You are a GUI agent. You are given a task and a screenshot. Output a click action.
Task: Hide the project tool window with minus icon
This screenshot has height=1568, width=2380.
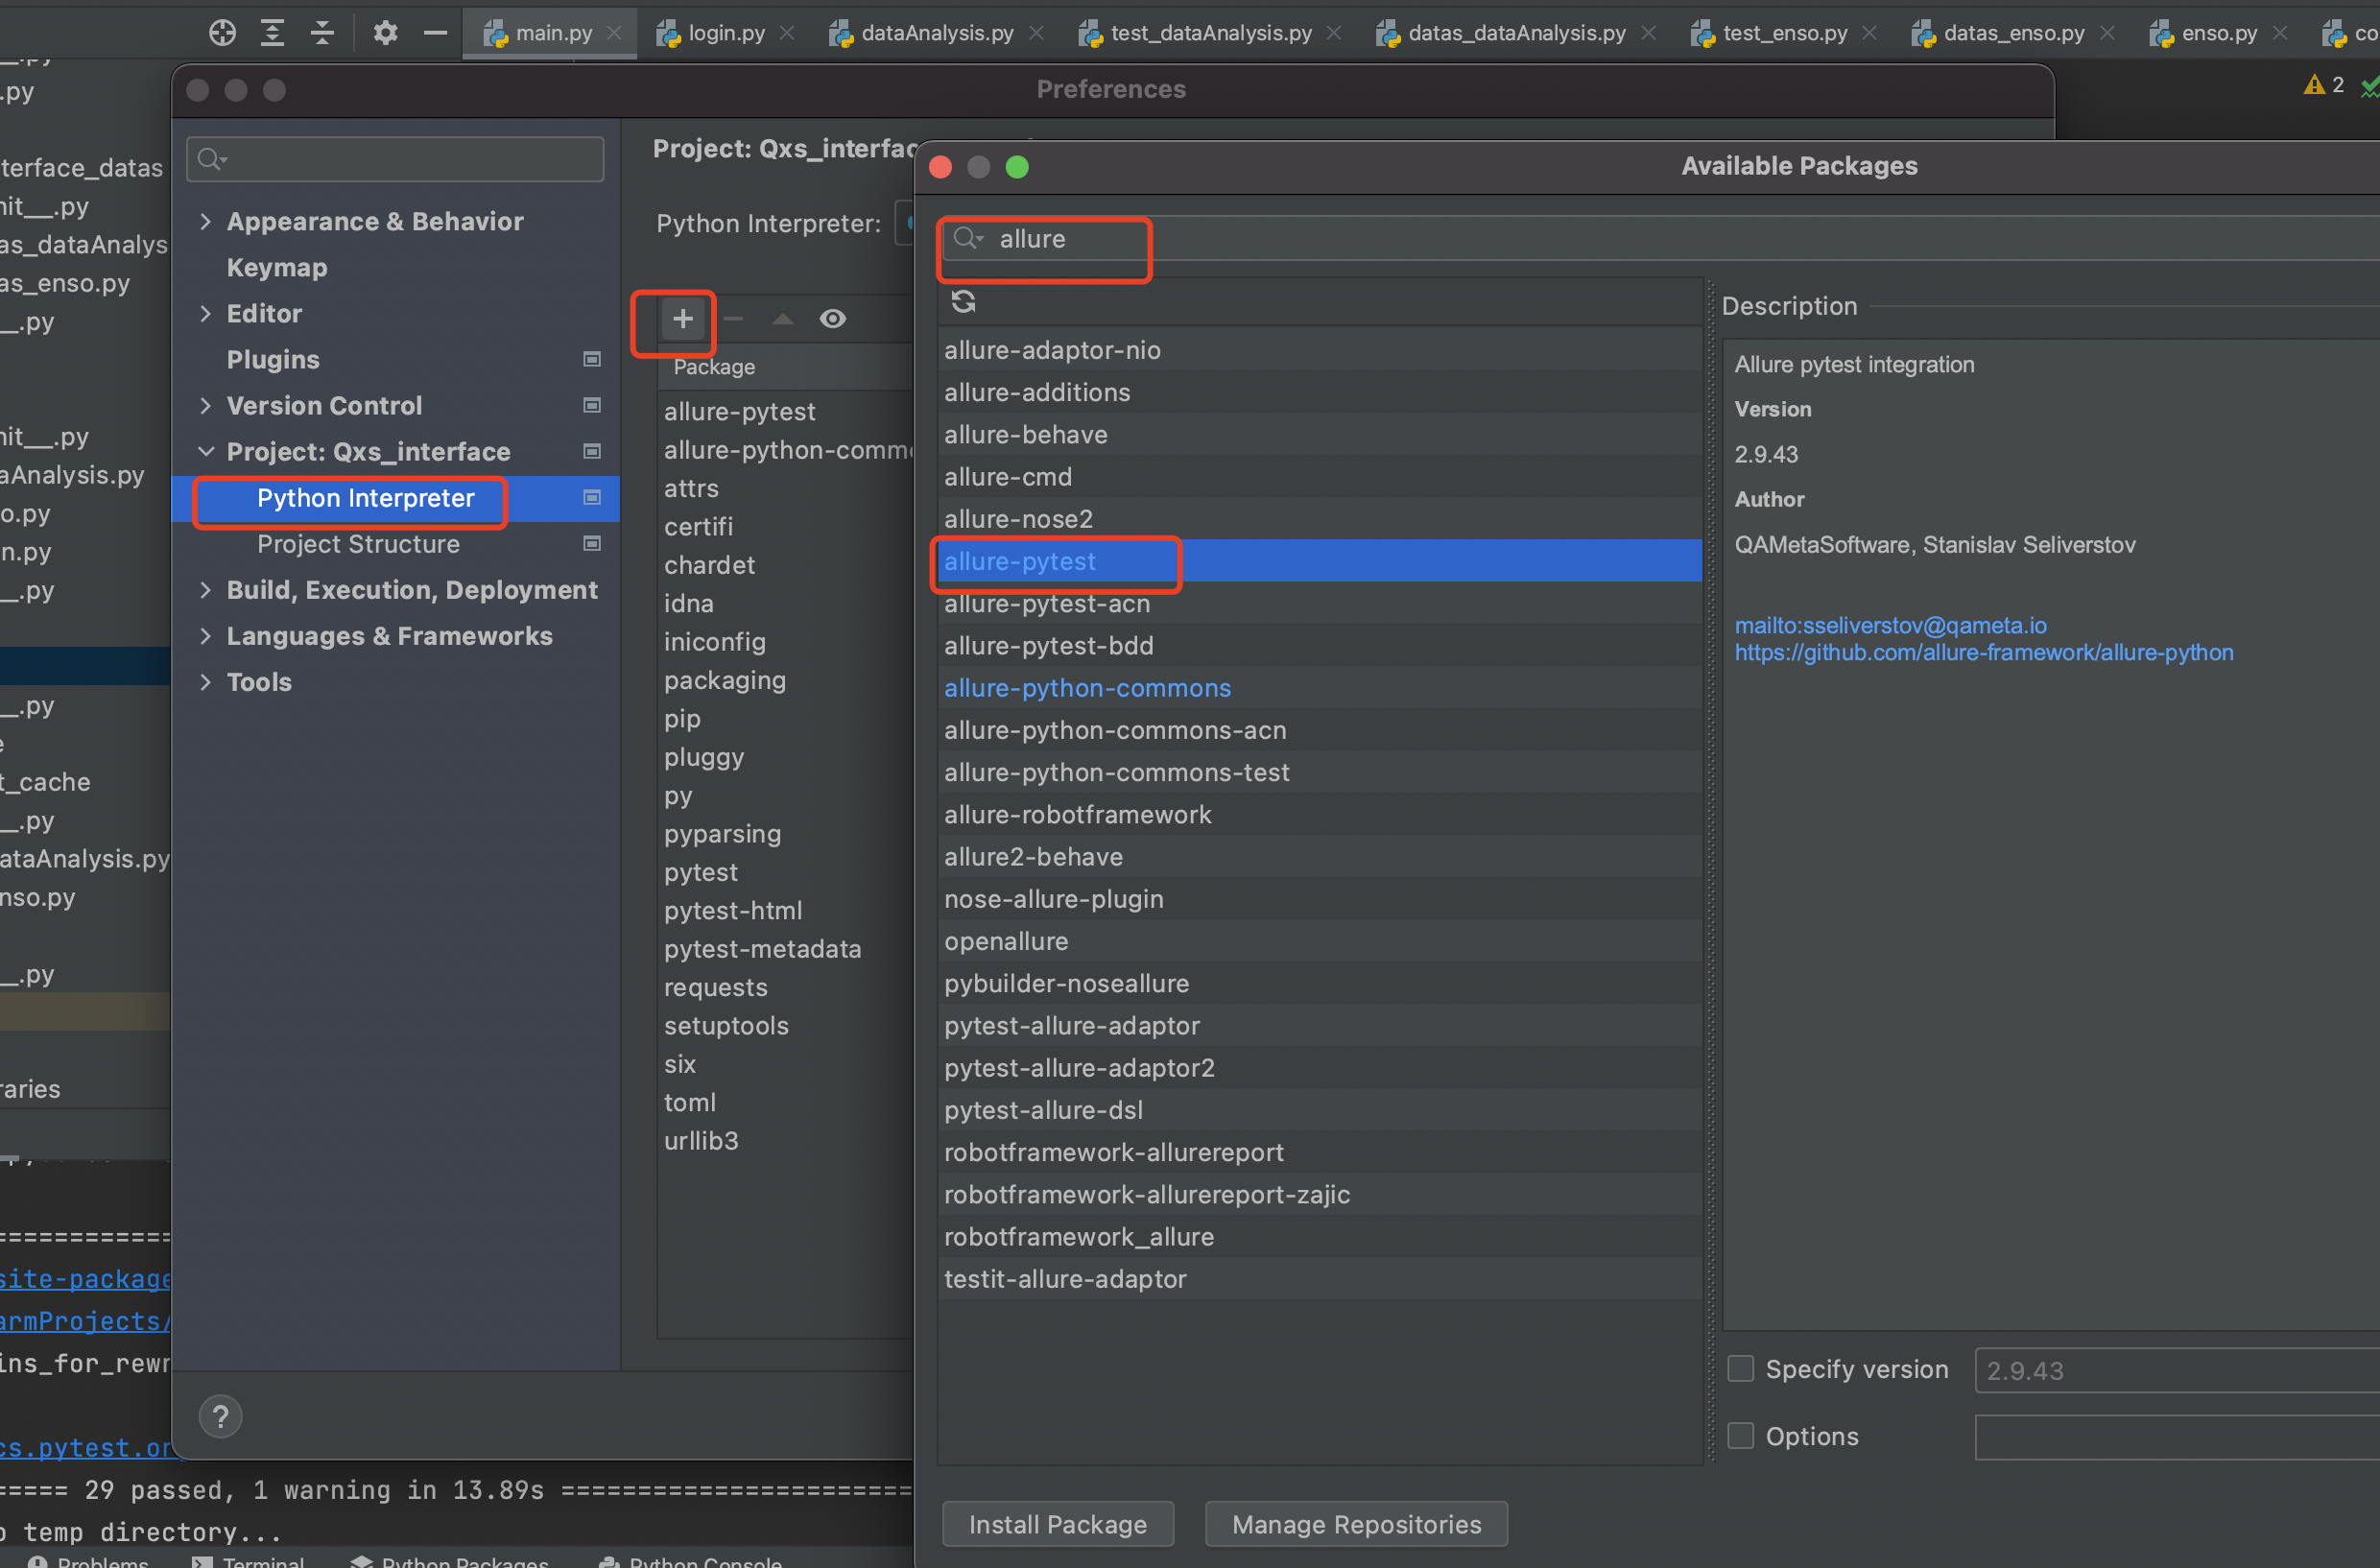click(x=435, y=33)
